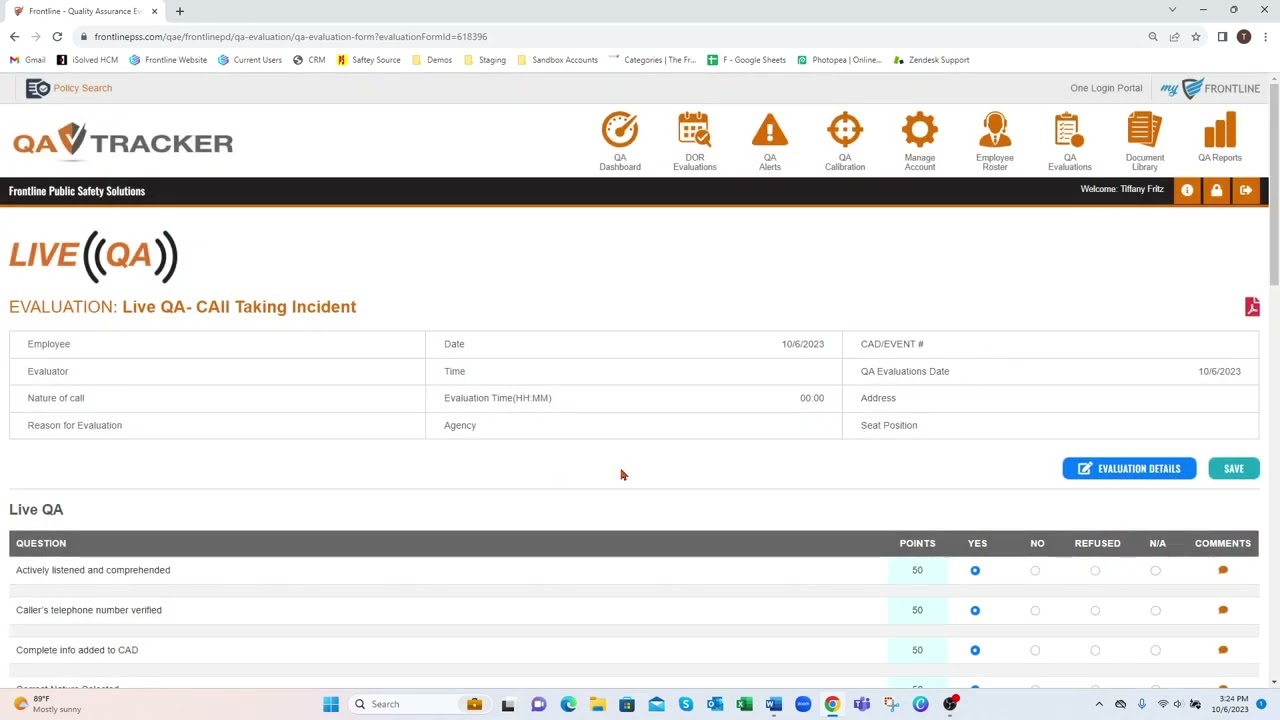Select N/A for Complete info added to CAD
This screenshot has width=1280, height=720.
click(x=1155, y=650)
